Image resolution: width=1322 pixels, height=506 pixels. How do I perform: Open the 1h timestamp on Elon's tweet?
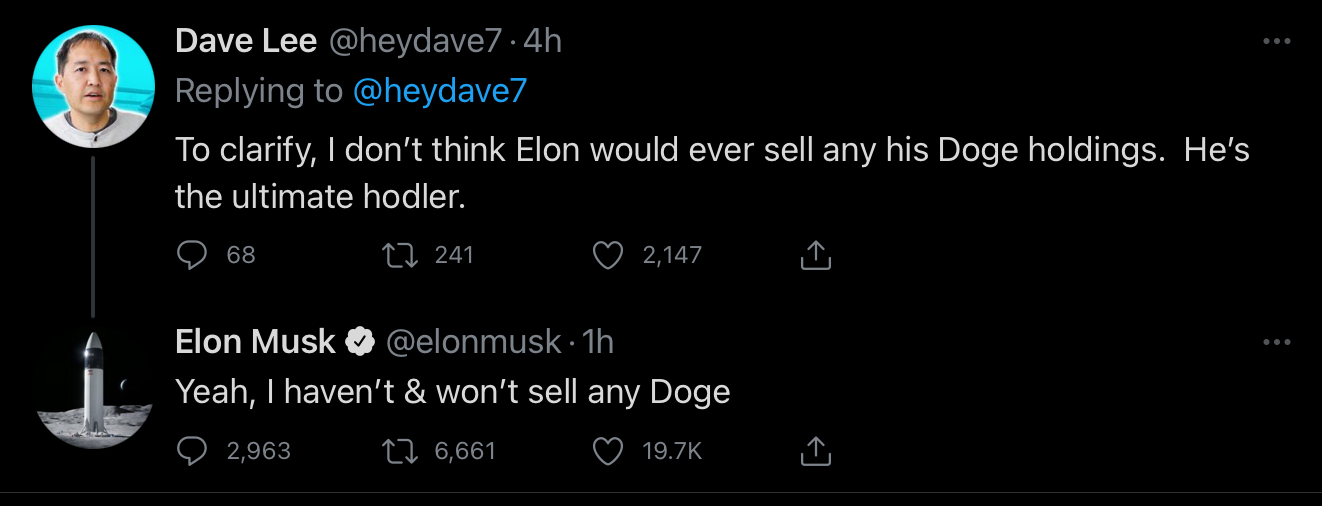(598, 342)
